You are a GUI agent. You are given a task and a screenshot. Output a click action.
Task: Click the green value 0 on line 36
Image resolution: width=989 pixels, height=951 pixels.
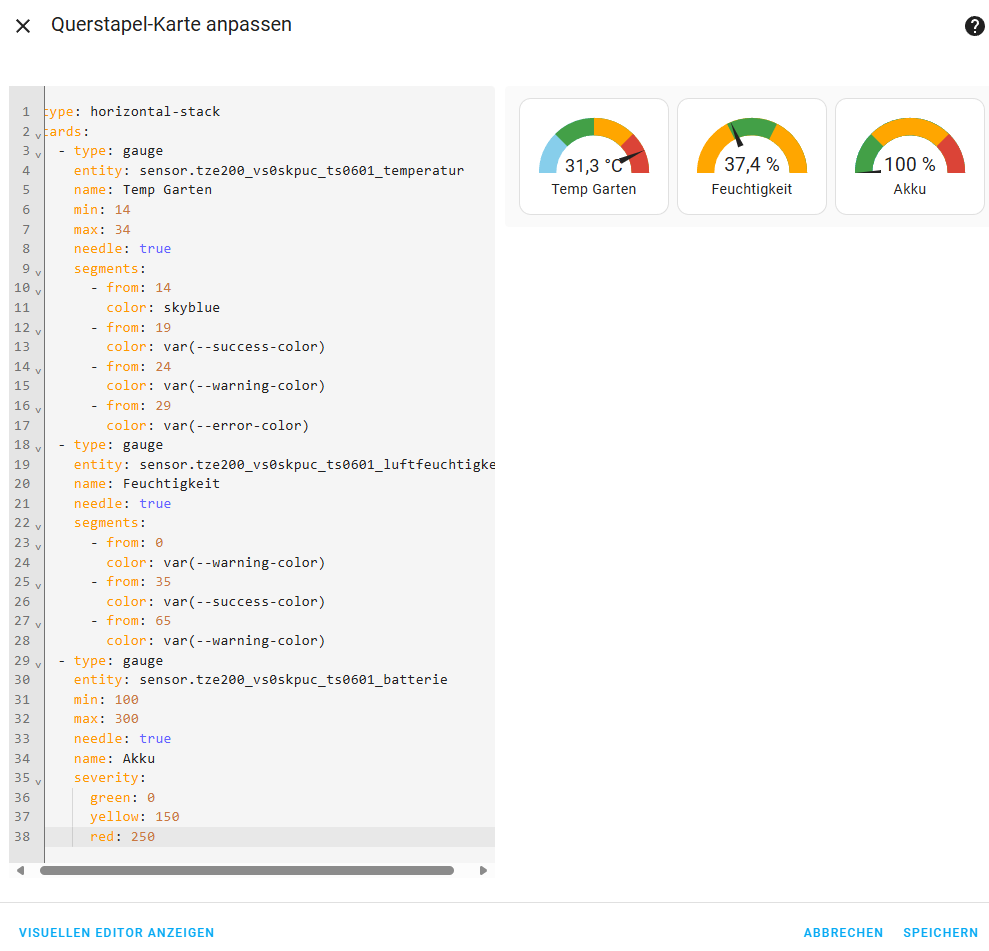pyautogui.click(x=151, y=798)
